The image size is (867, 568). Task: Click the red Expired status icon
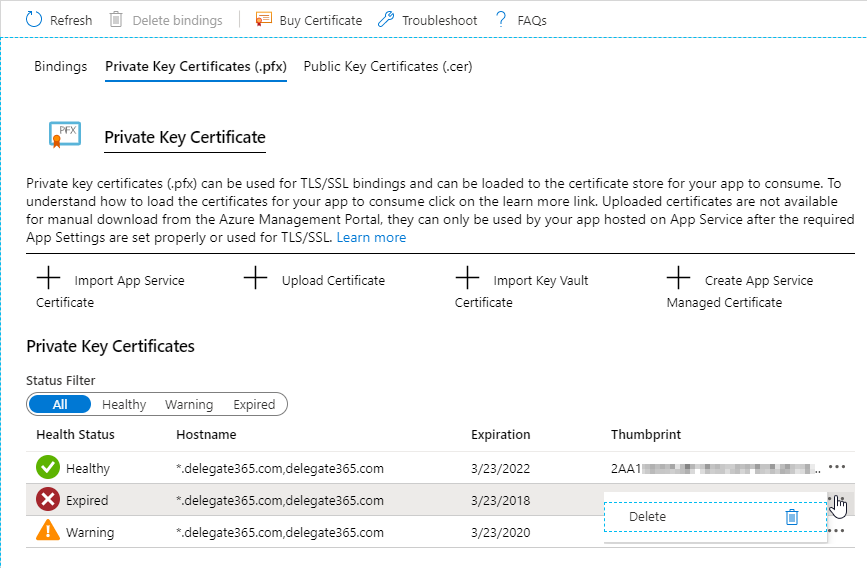(x=48, y=500)
